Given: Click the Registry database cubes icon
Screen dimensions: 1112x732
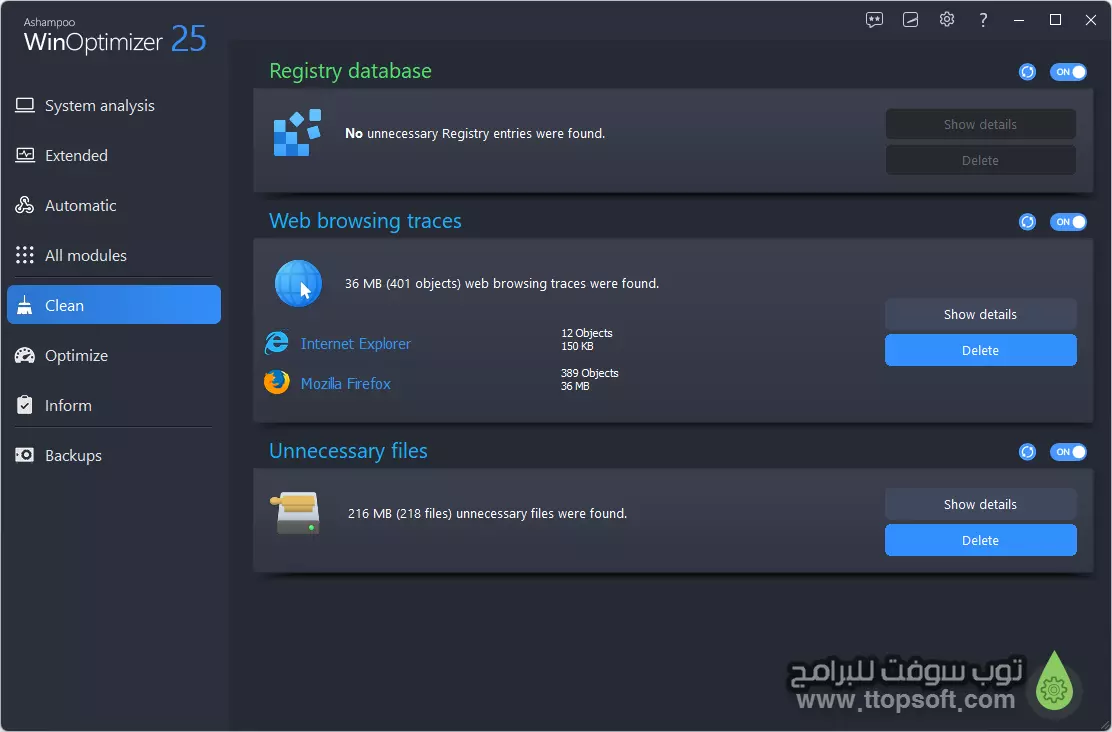Looking at the screenshot, I should pos(297,133).
